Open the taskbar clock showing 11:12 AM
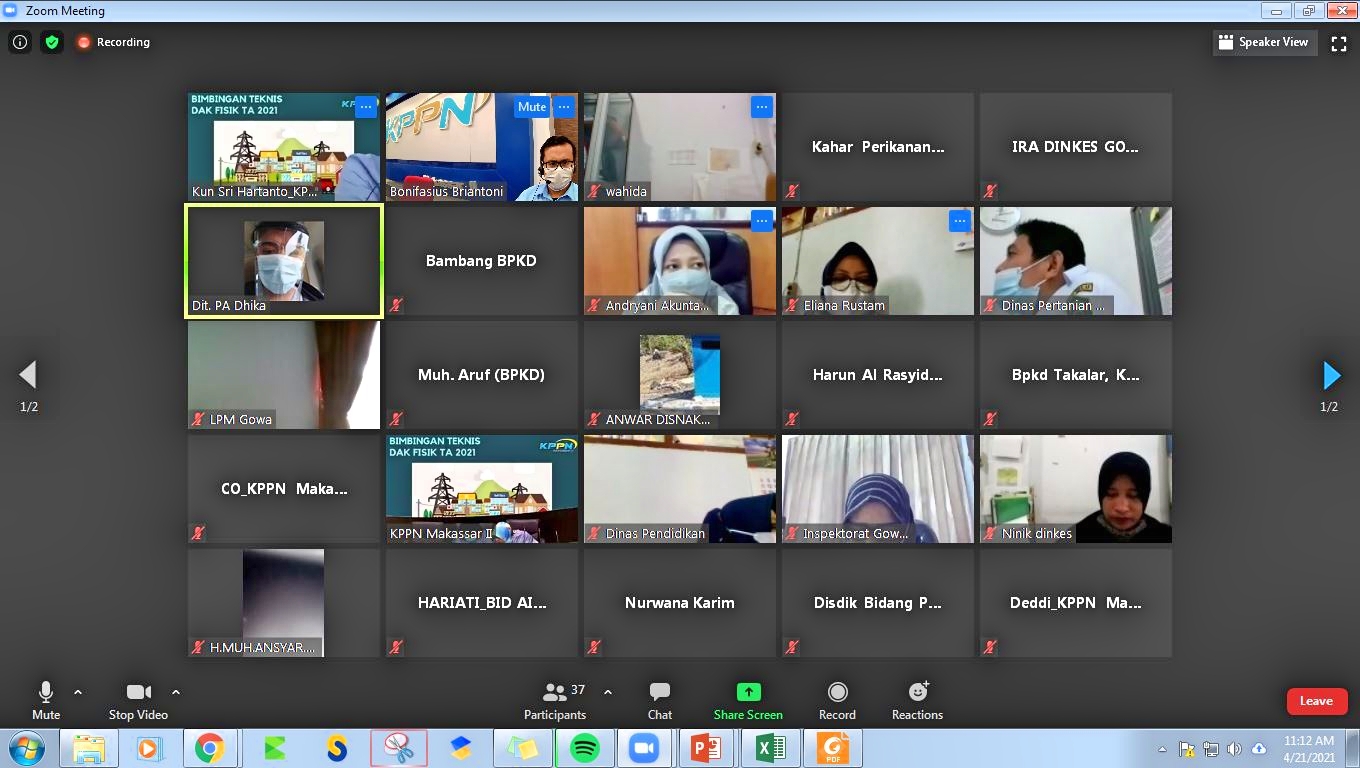The height and width of the screenshot is (768, 1360). click(1309, 749)
